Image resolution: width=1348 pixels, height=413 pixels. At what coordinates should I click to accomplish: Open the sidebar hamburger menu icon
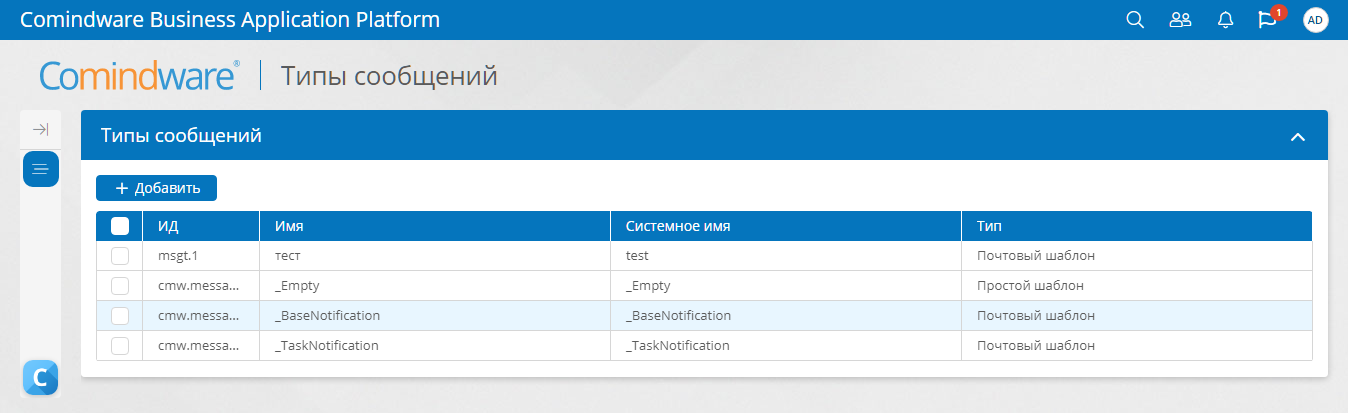(x=41, y=169)
